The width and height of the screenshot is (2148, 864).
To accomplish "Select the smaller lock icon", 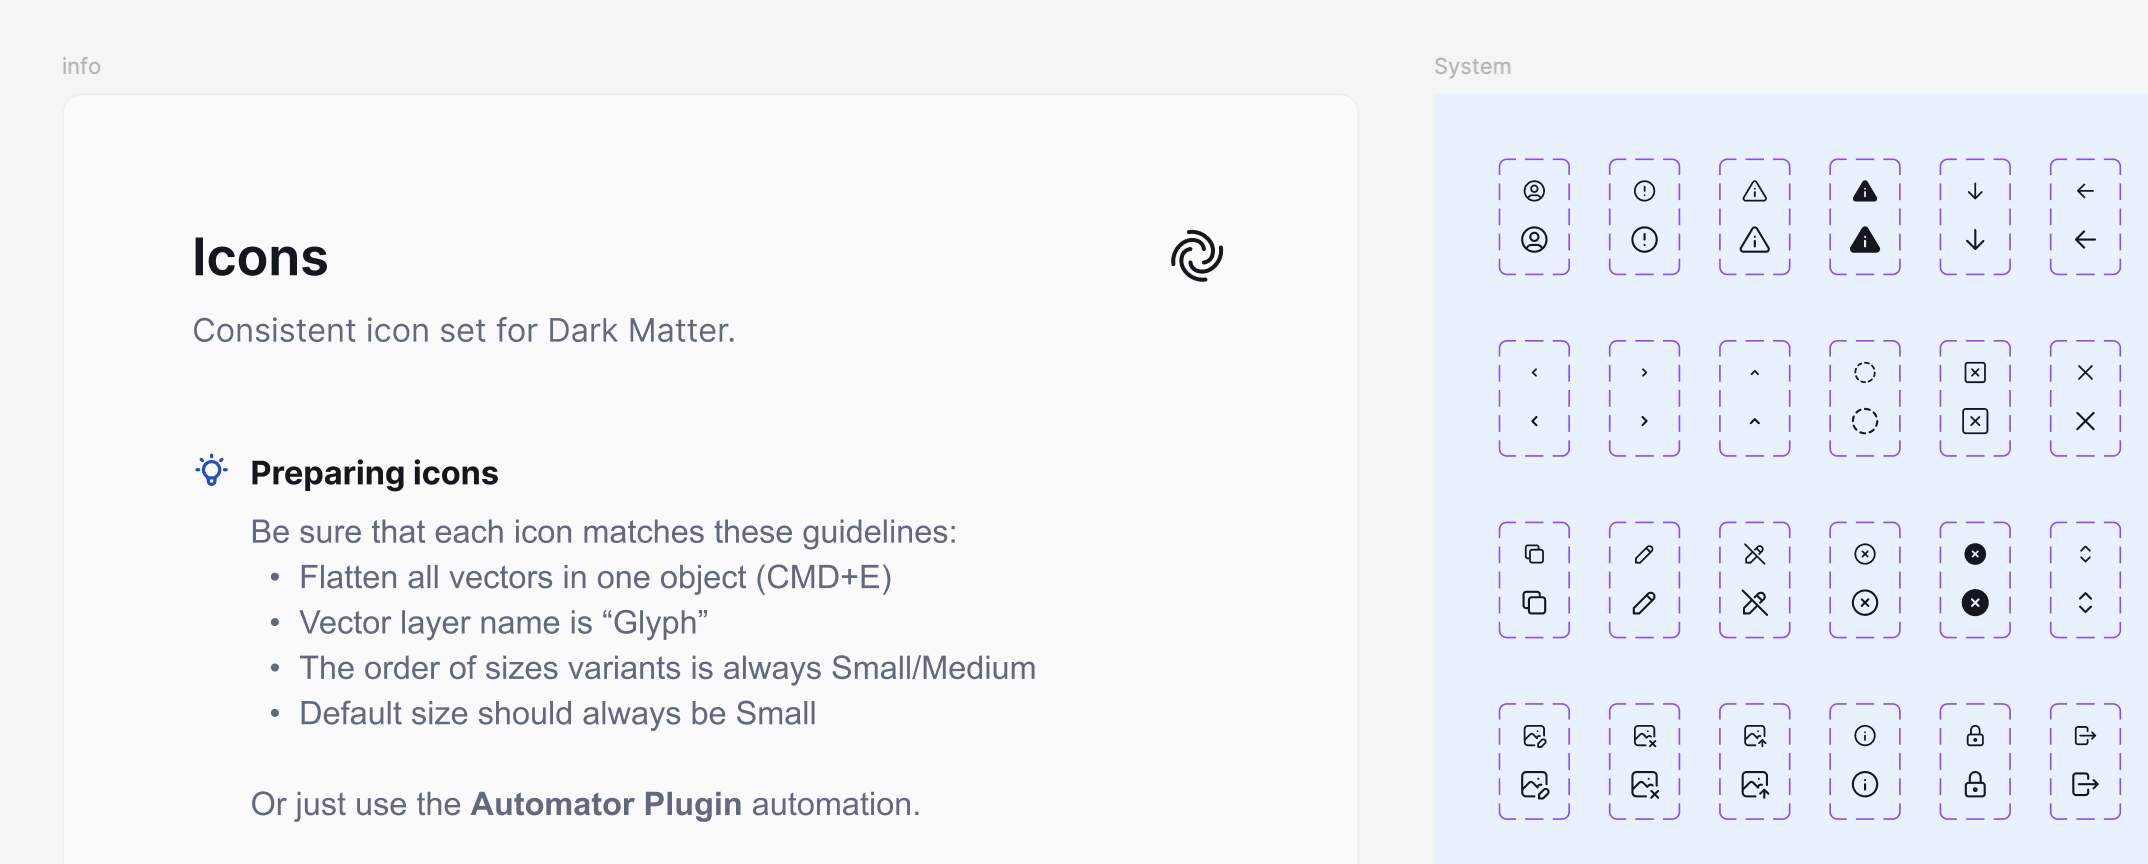I will tap(1975, 736).
